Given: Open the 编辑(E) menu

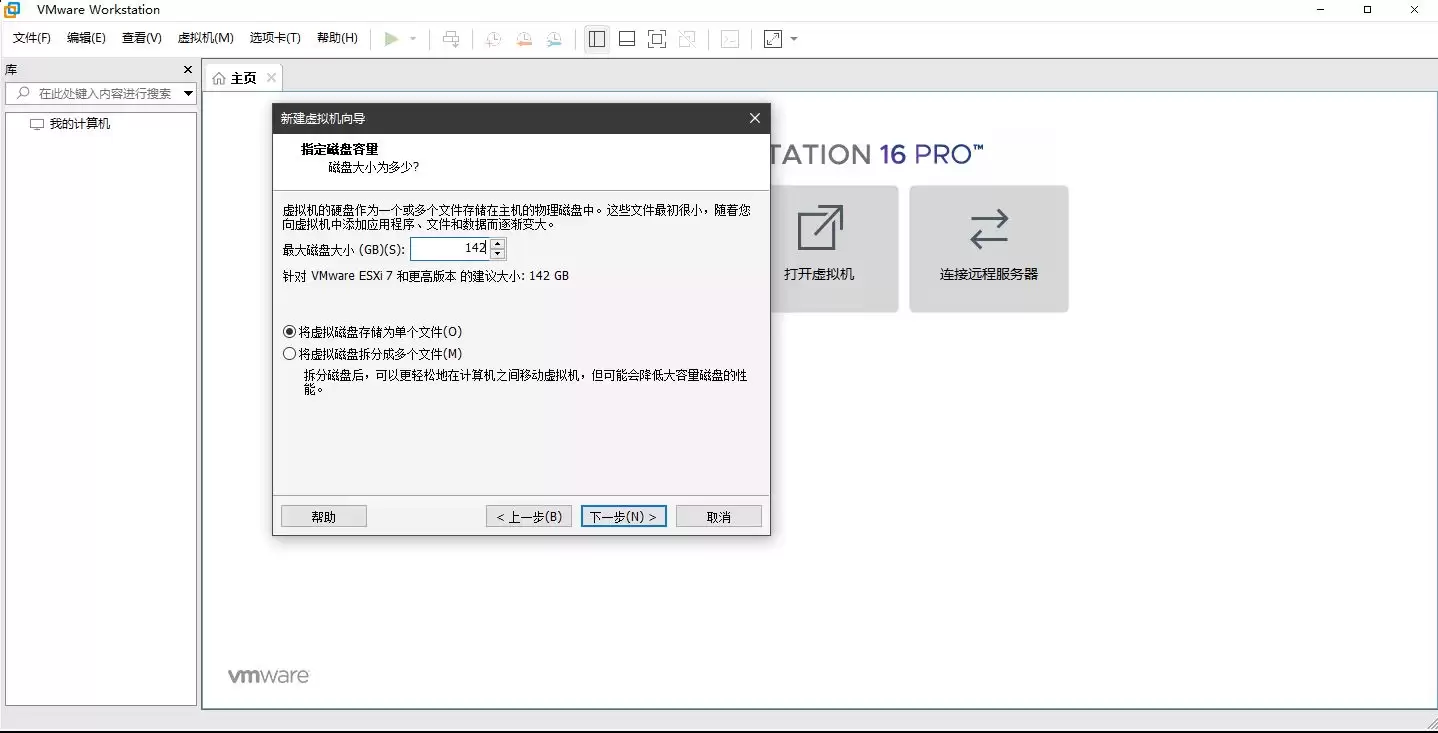Looking at the screenshot, I should pyautogui.click(x=86, y=38).
